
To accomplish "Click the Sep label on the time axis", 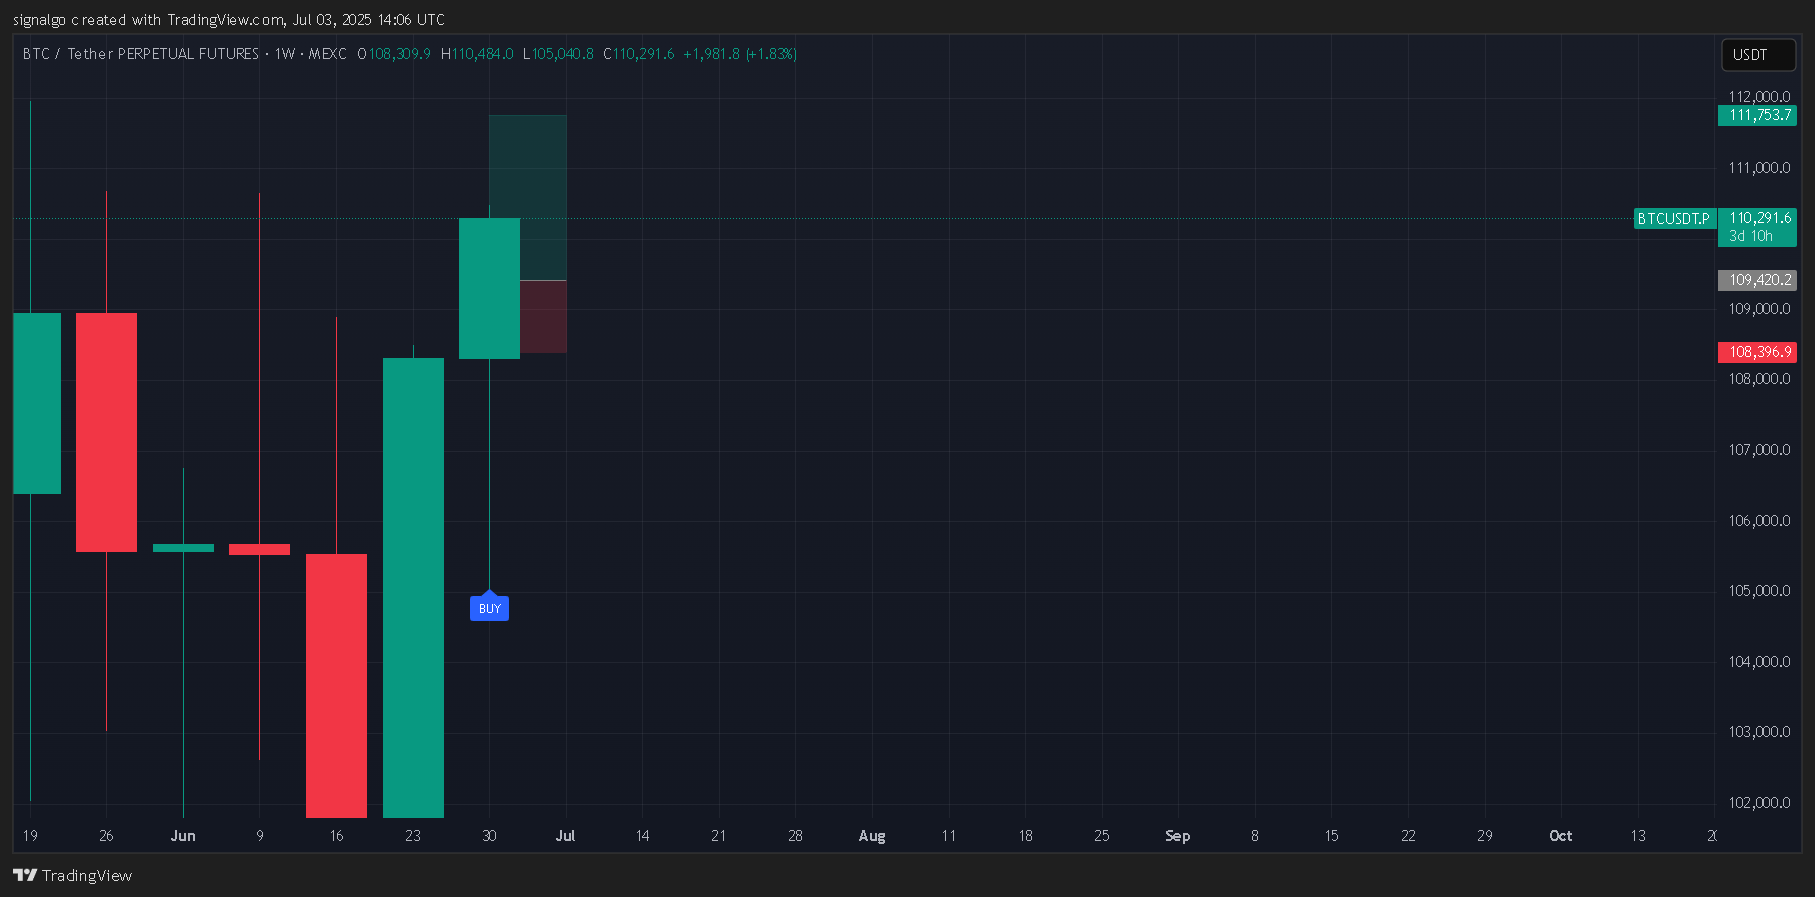I will pos(1178,836).
